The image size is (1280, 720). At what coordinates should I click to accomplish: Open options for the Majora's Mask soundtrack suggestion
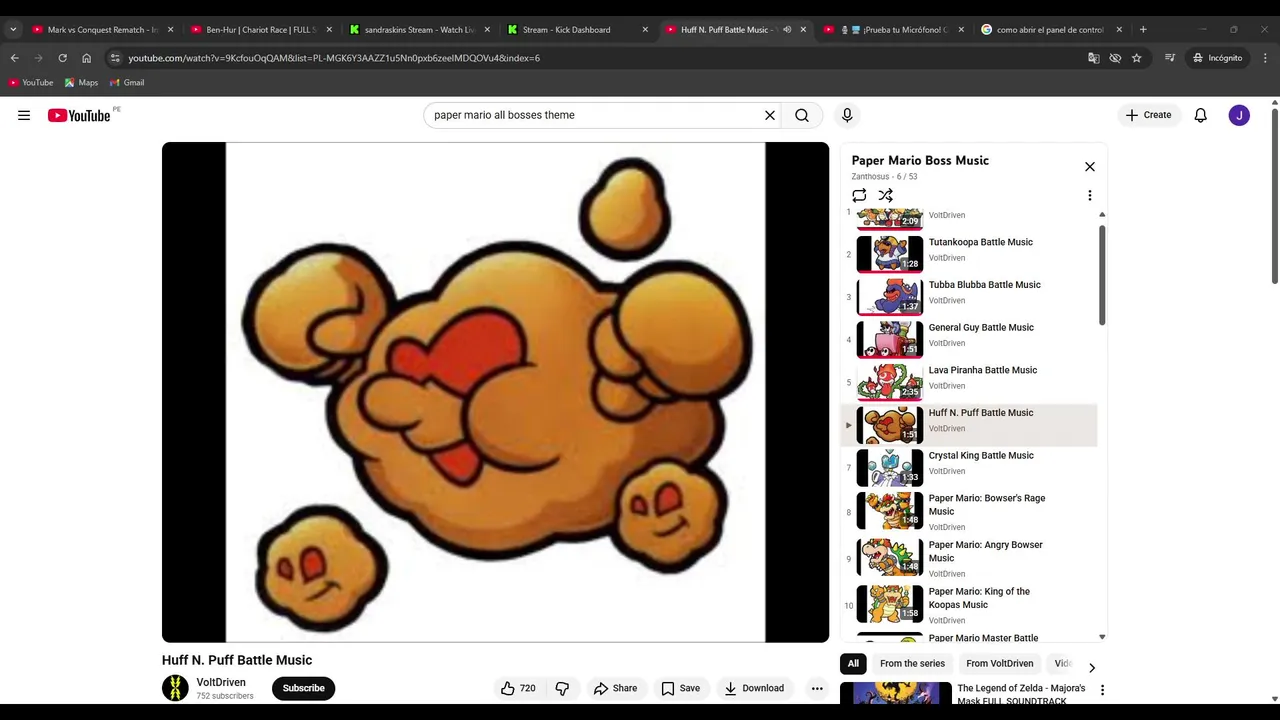1102,690
